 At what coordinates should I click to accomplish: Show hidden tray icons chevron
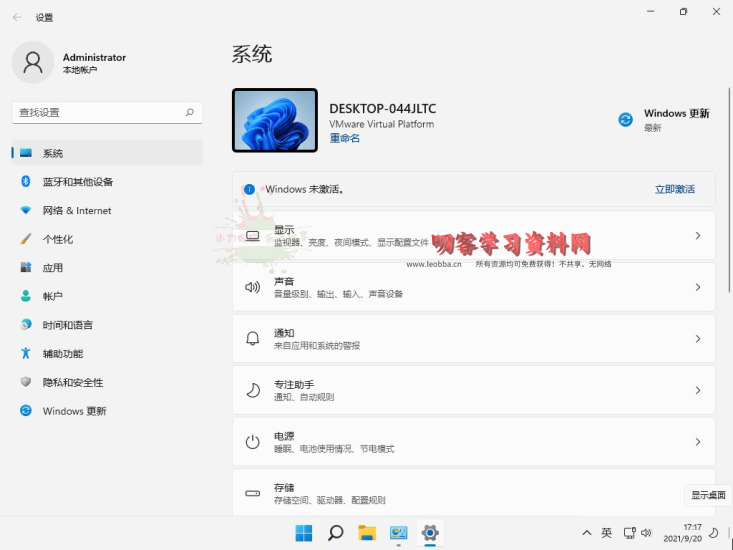click(587, 533)
